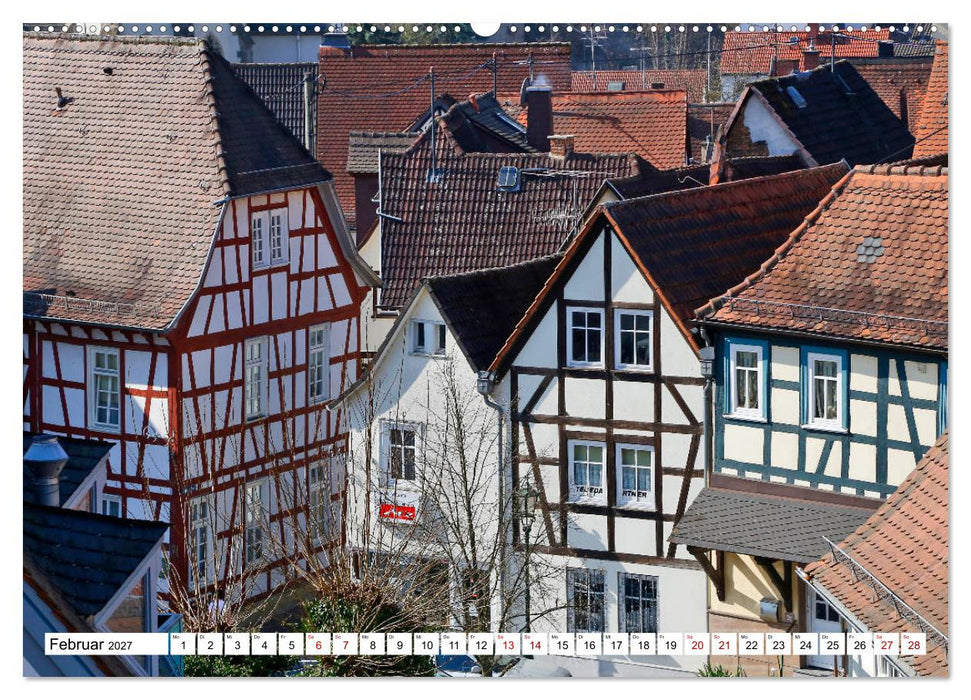Pick day 9 (Di) in the calendar
Screen dimensions: 971x700
(399, 644)
